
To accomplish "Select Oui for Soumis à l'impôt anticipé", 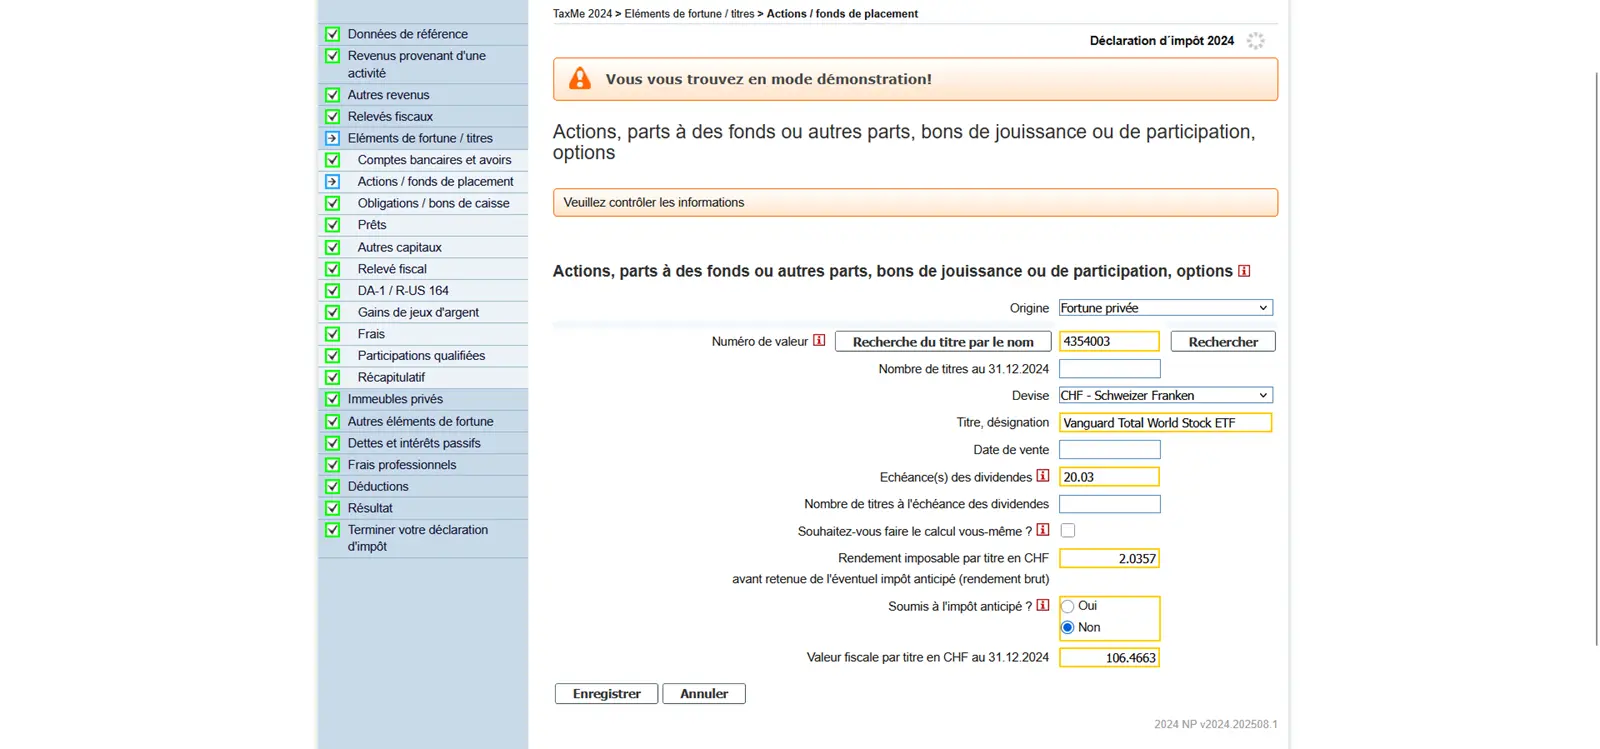I will click(x=1068, y=606).
